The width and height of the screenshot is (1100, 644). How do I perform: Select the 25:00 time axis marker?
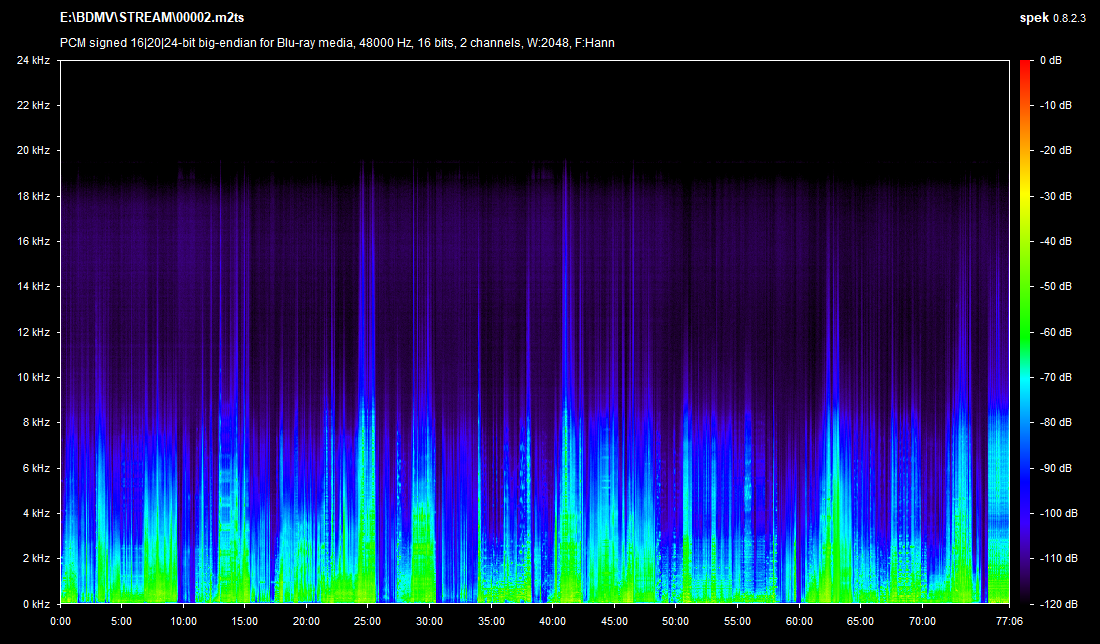point(367,621)
